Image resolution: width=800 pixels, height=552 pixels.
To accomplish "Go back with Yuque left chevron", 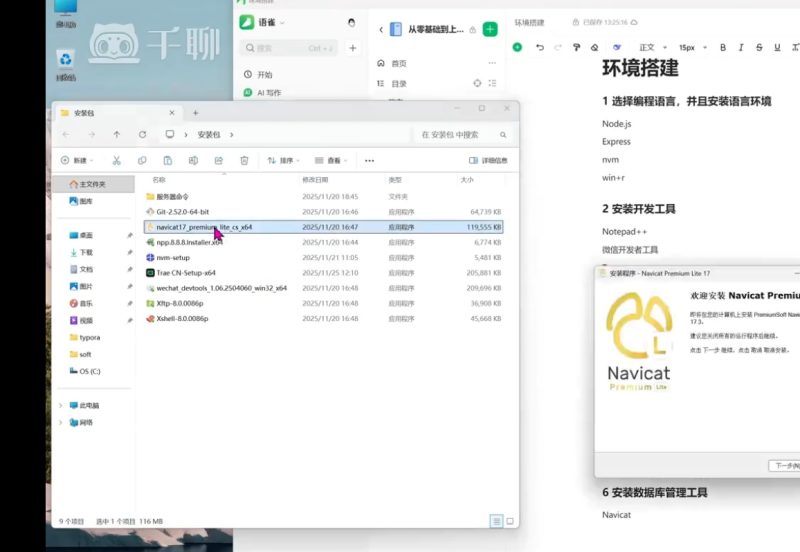I will point(381,30).
